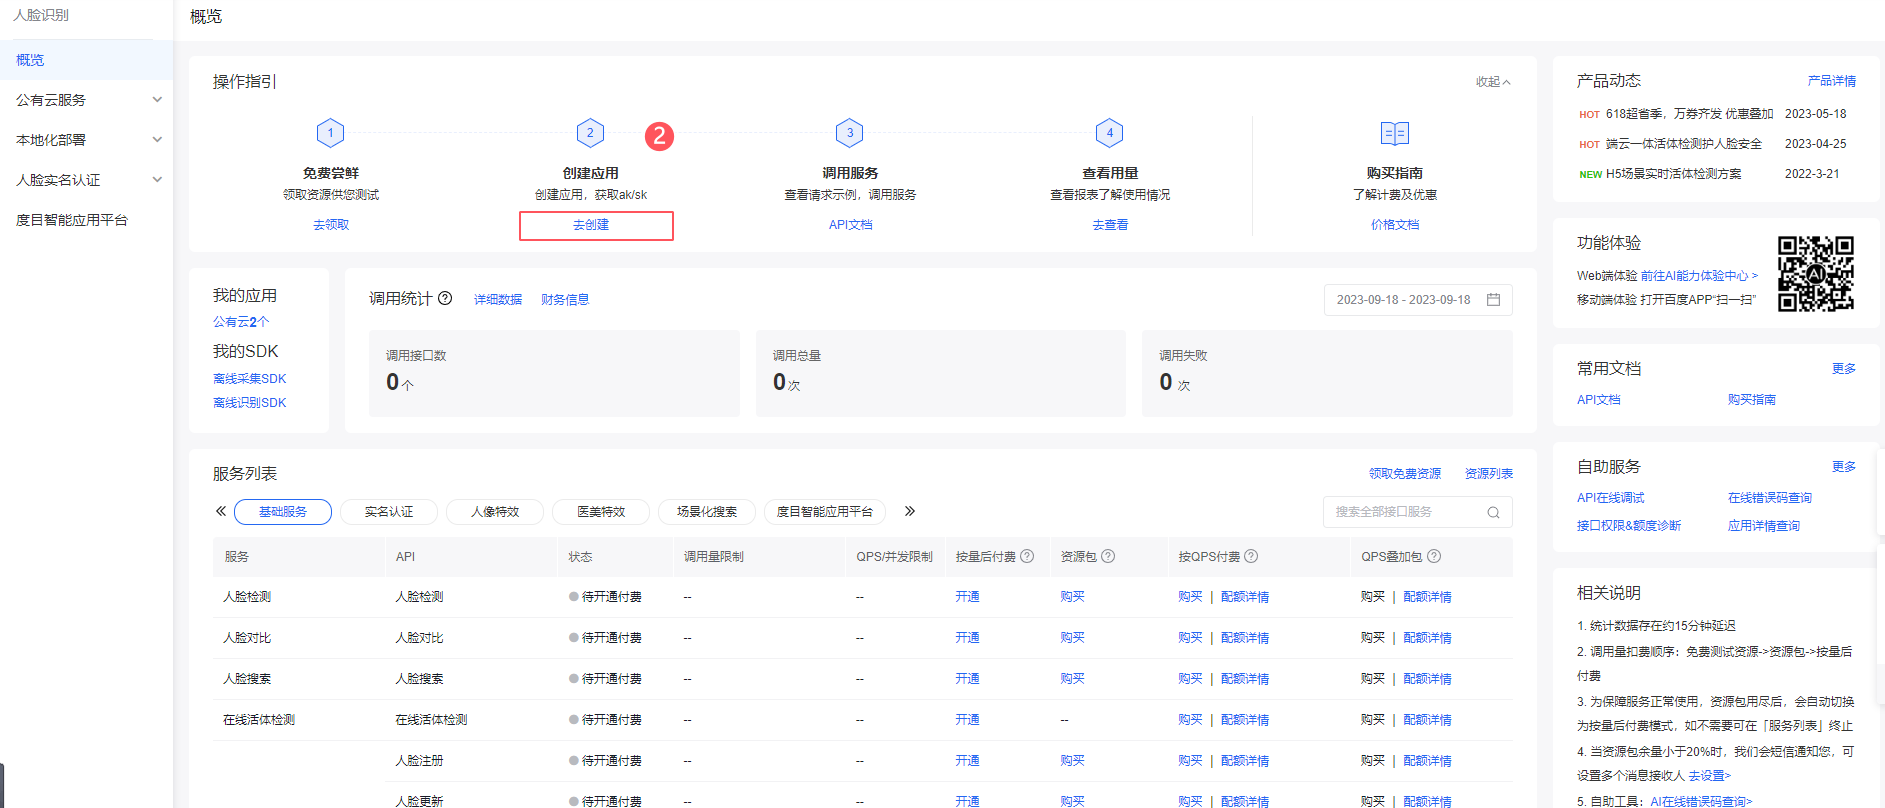Screen dimensions: 1885x808
Task: Open the 618超省季 news item
Action: tap(1689, 114)
